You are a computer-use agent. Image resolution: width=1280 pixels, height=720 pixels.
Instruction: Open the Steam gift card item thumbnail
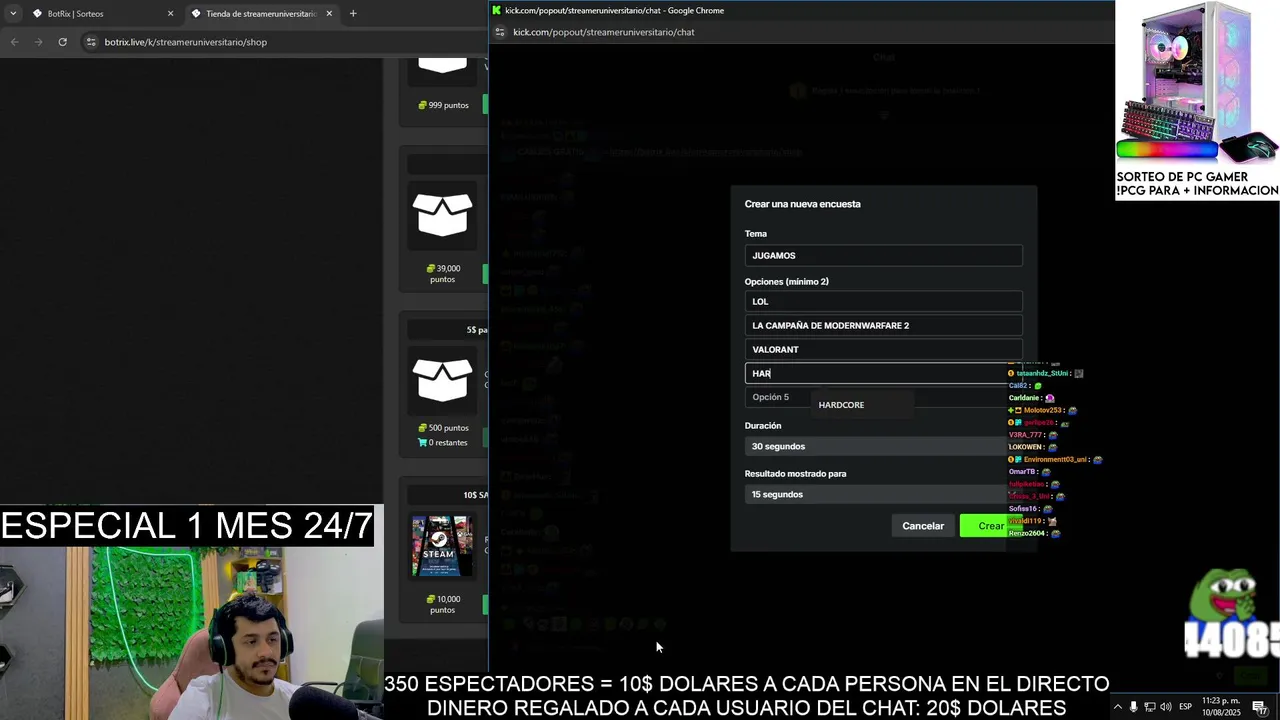pyautogui.click(x=443, y=546)
